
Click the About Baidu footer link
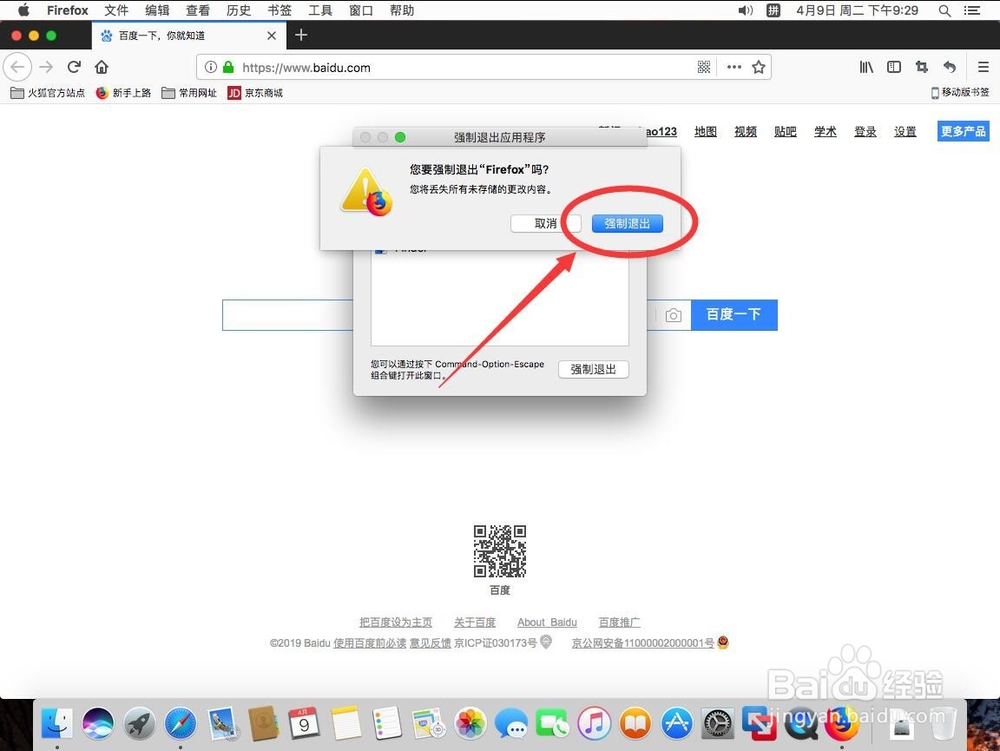tap(547, 622)
